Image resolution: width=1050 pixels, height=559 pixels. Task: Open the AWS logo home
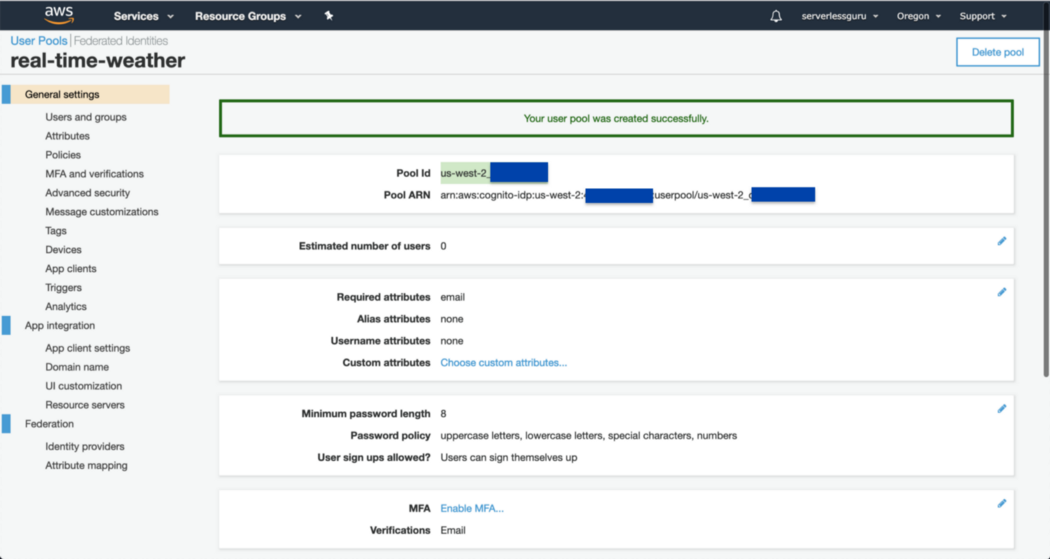tap(59, 15)
